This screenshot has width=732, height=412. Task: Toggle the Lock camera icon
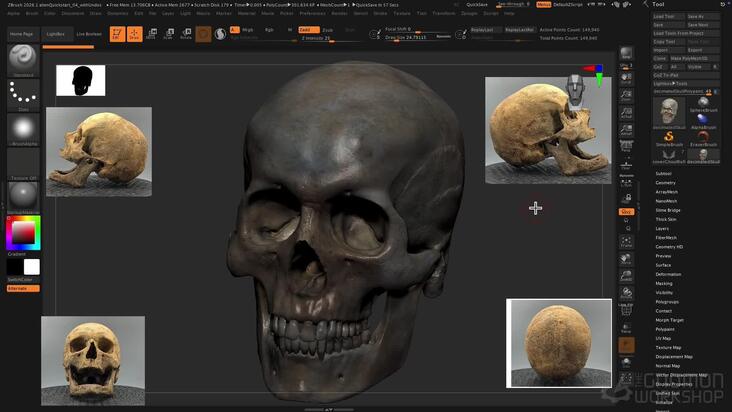click(x=626, y=198)
